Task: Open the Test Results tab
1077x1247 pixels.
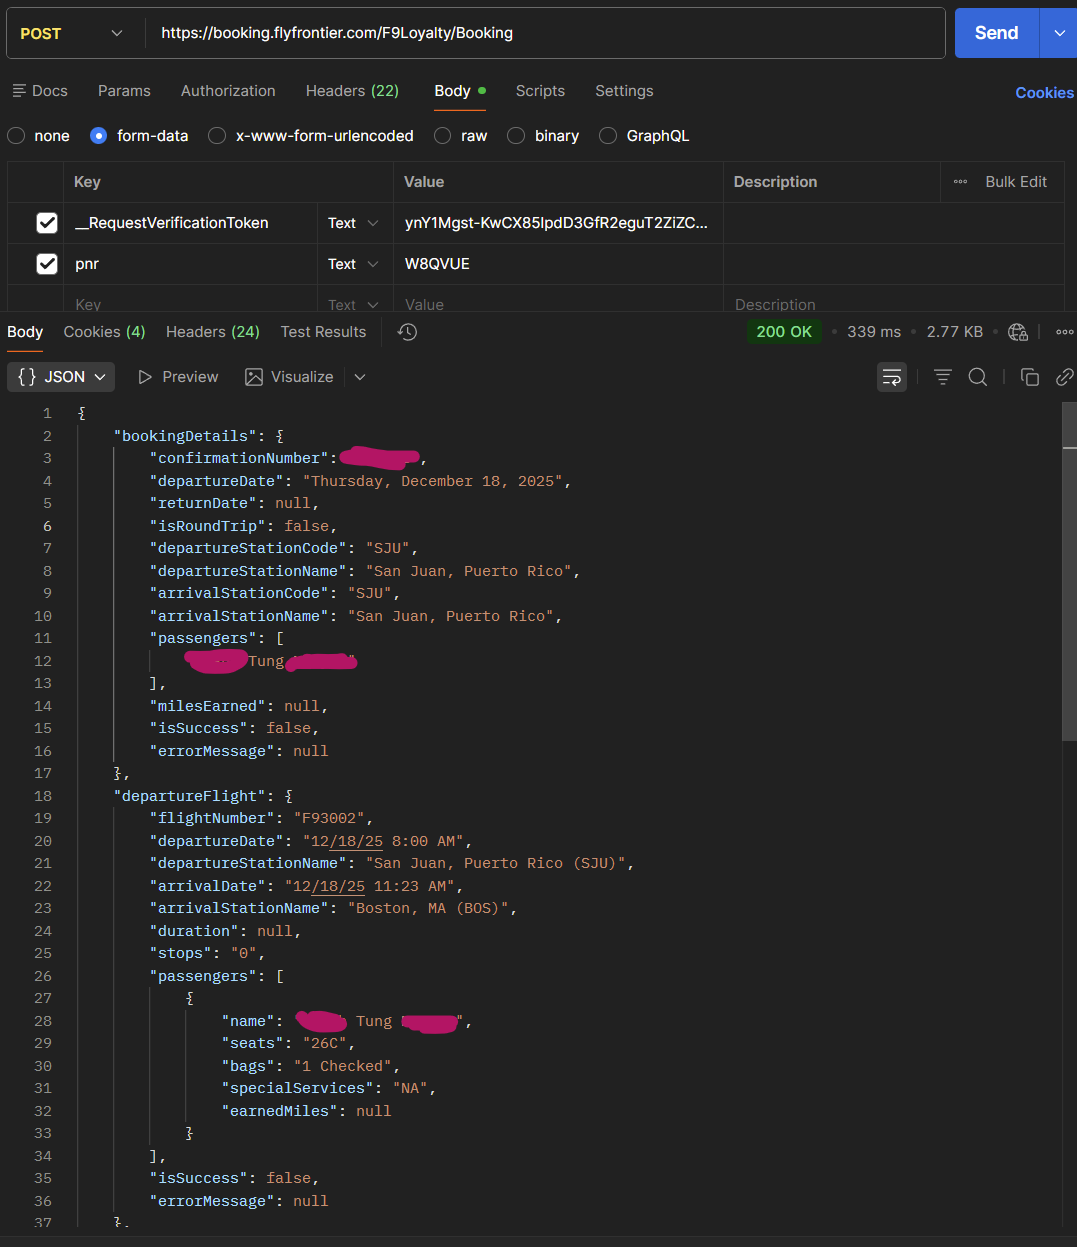Action: click(323, 332)
